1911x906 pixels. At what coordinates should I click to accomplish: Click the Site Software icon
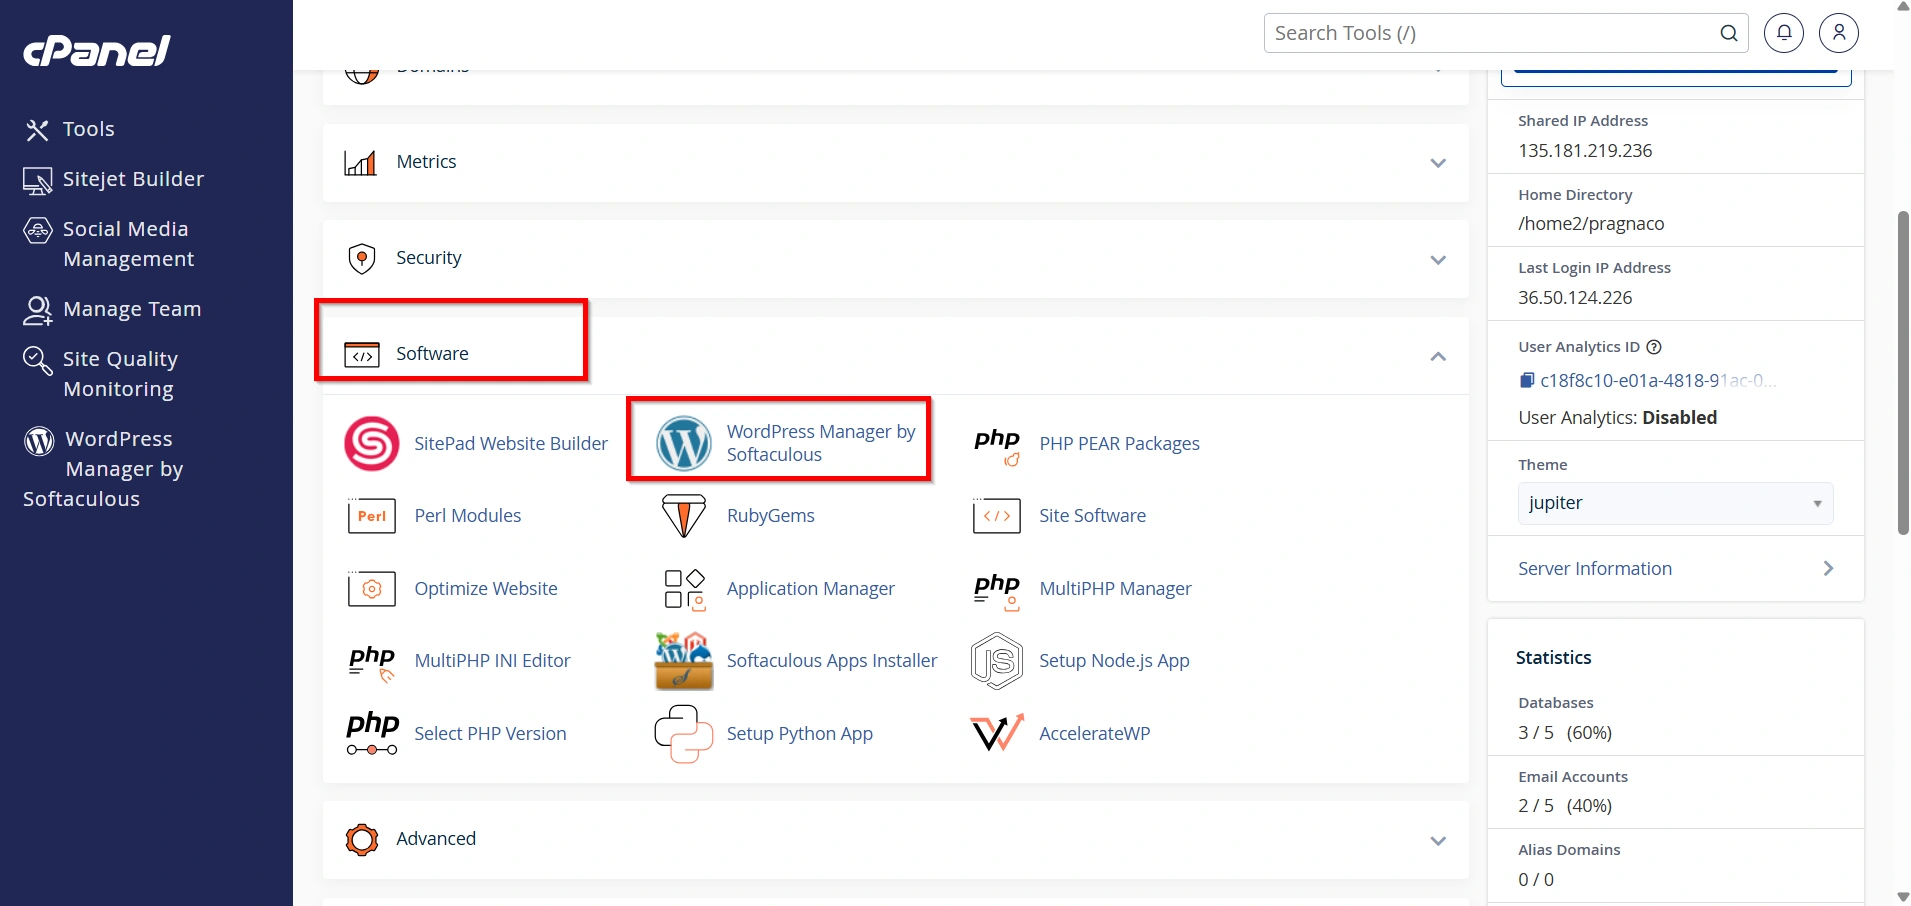(x=997, y=516)
